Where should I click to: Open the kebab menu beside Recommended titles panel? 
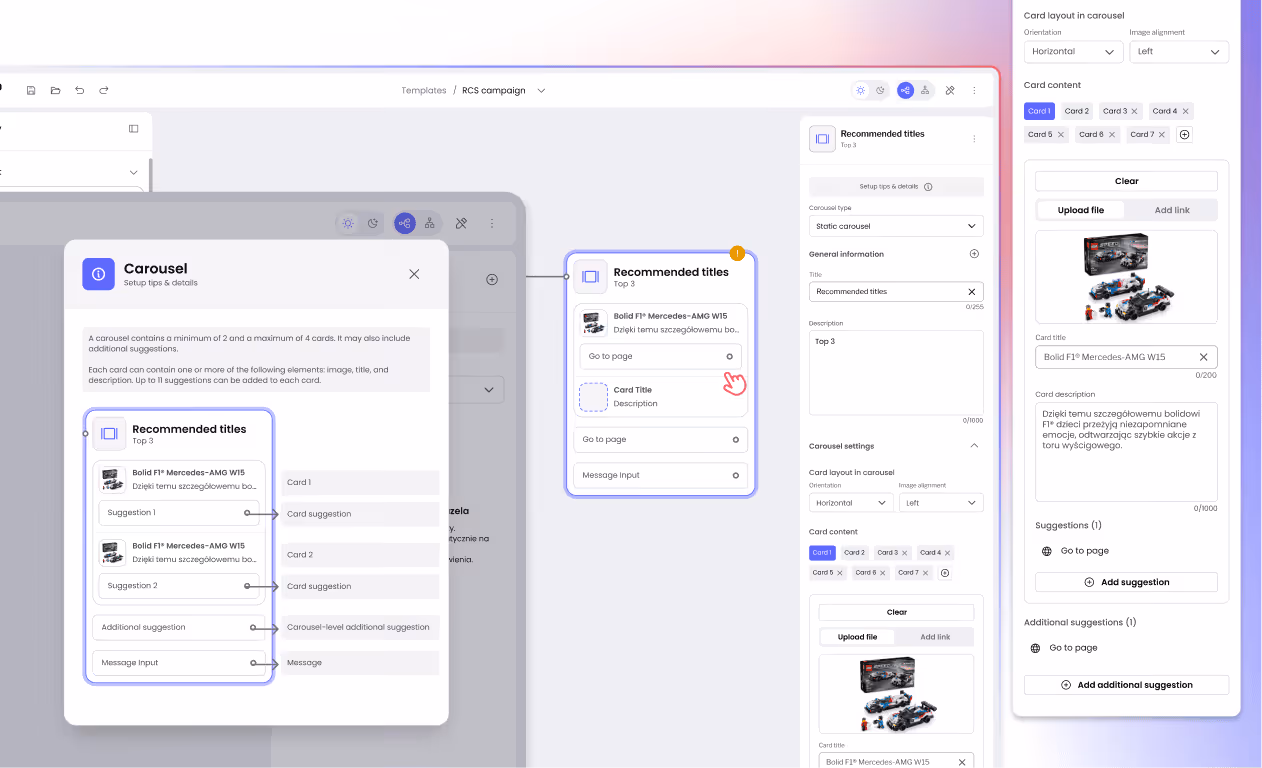click(x=974, y=140)
